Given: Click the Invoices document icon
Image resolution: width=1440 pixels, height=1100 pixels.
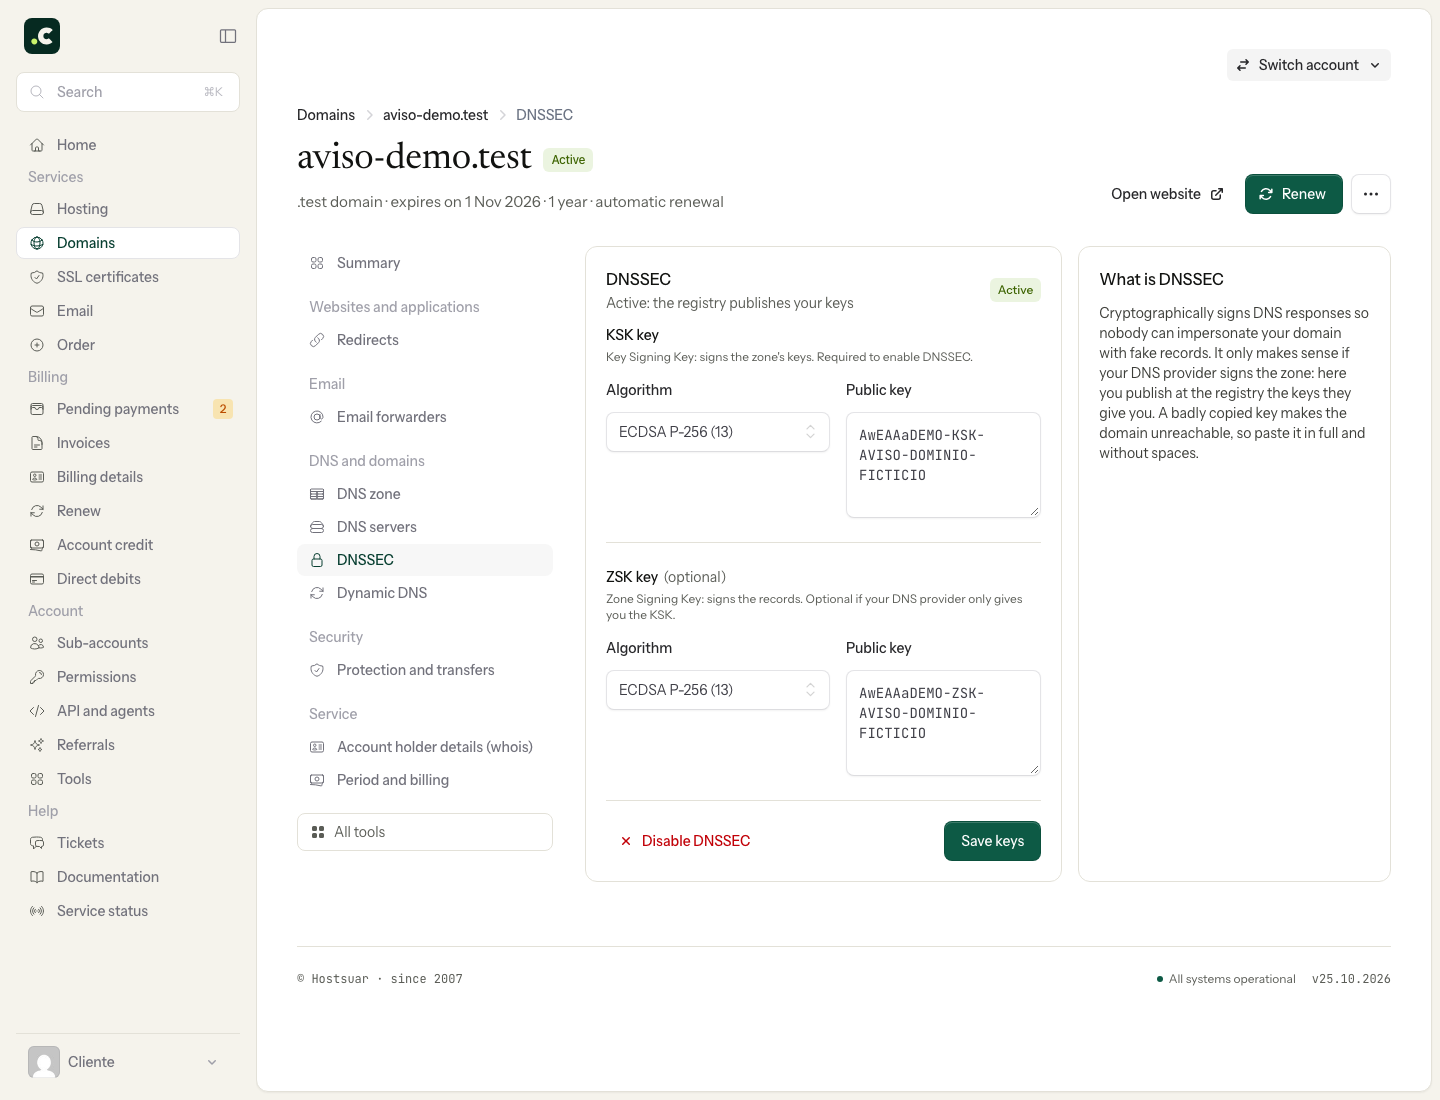Looking at the screenshot, I should tap(37, 443).
